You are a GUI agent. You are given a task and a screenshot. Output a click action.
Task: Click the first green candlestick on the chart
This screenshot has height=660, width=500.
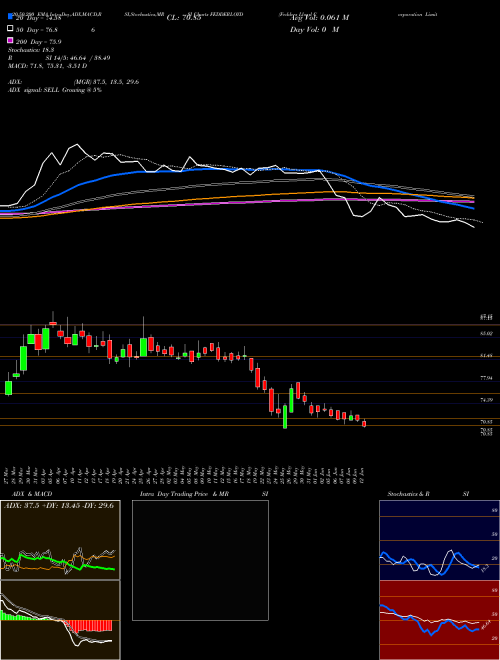click(x=8, y=387)
